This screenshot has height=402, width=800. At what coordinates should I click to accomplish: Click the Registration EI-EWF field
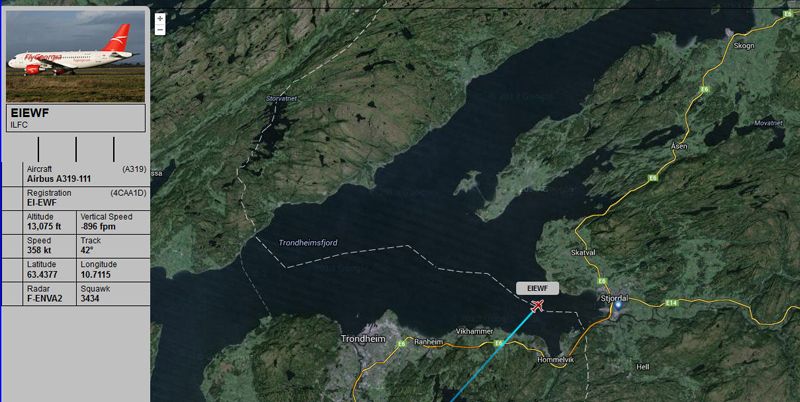point(86,198)
